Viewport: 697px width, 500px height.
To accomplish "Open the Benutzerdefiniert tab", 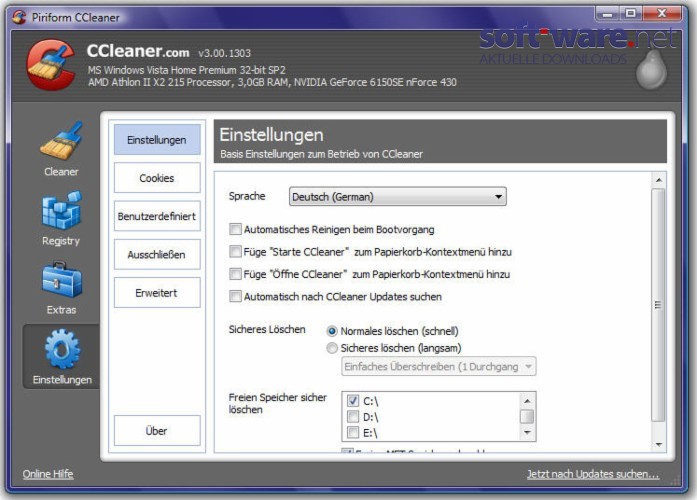I will tap(157, 216).
